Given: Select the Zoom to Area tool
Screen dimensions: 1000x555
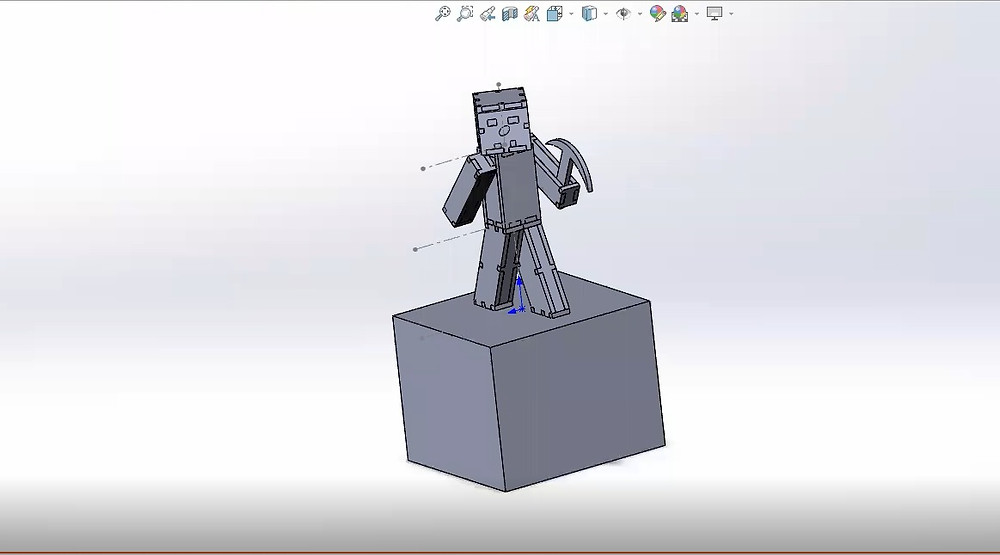Looking at the screenshot, I should (x=466, y=13).
